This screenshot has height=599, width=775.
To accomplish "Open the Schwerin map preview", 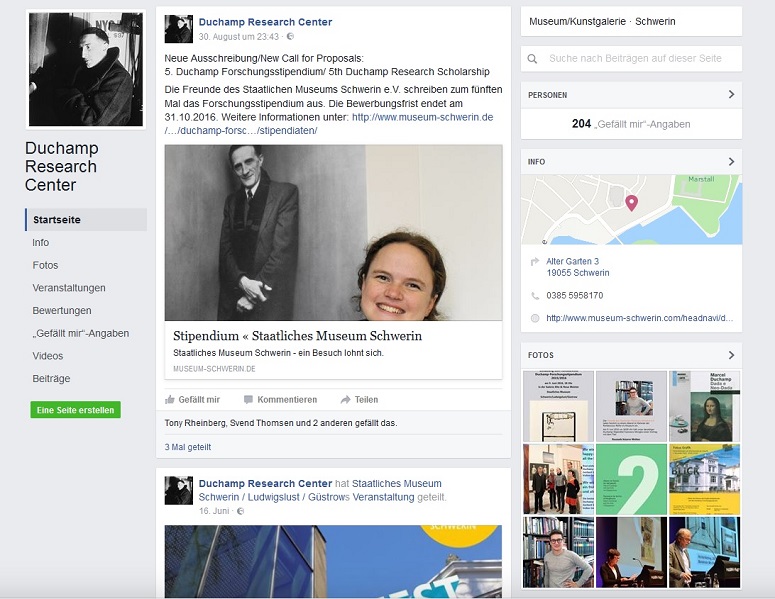I will (632, 210).
